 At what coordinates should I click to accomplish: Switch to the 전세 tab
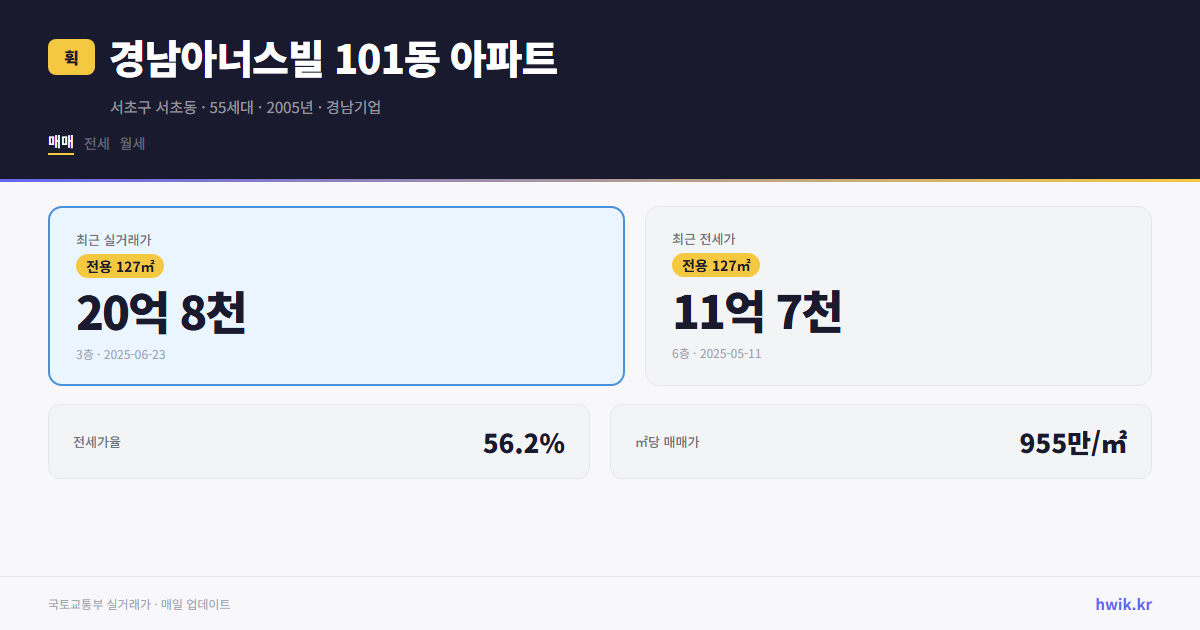tap(96, 143)
